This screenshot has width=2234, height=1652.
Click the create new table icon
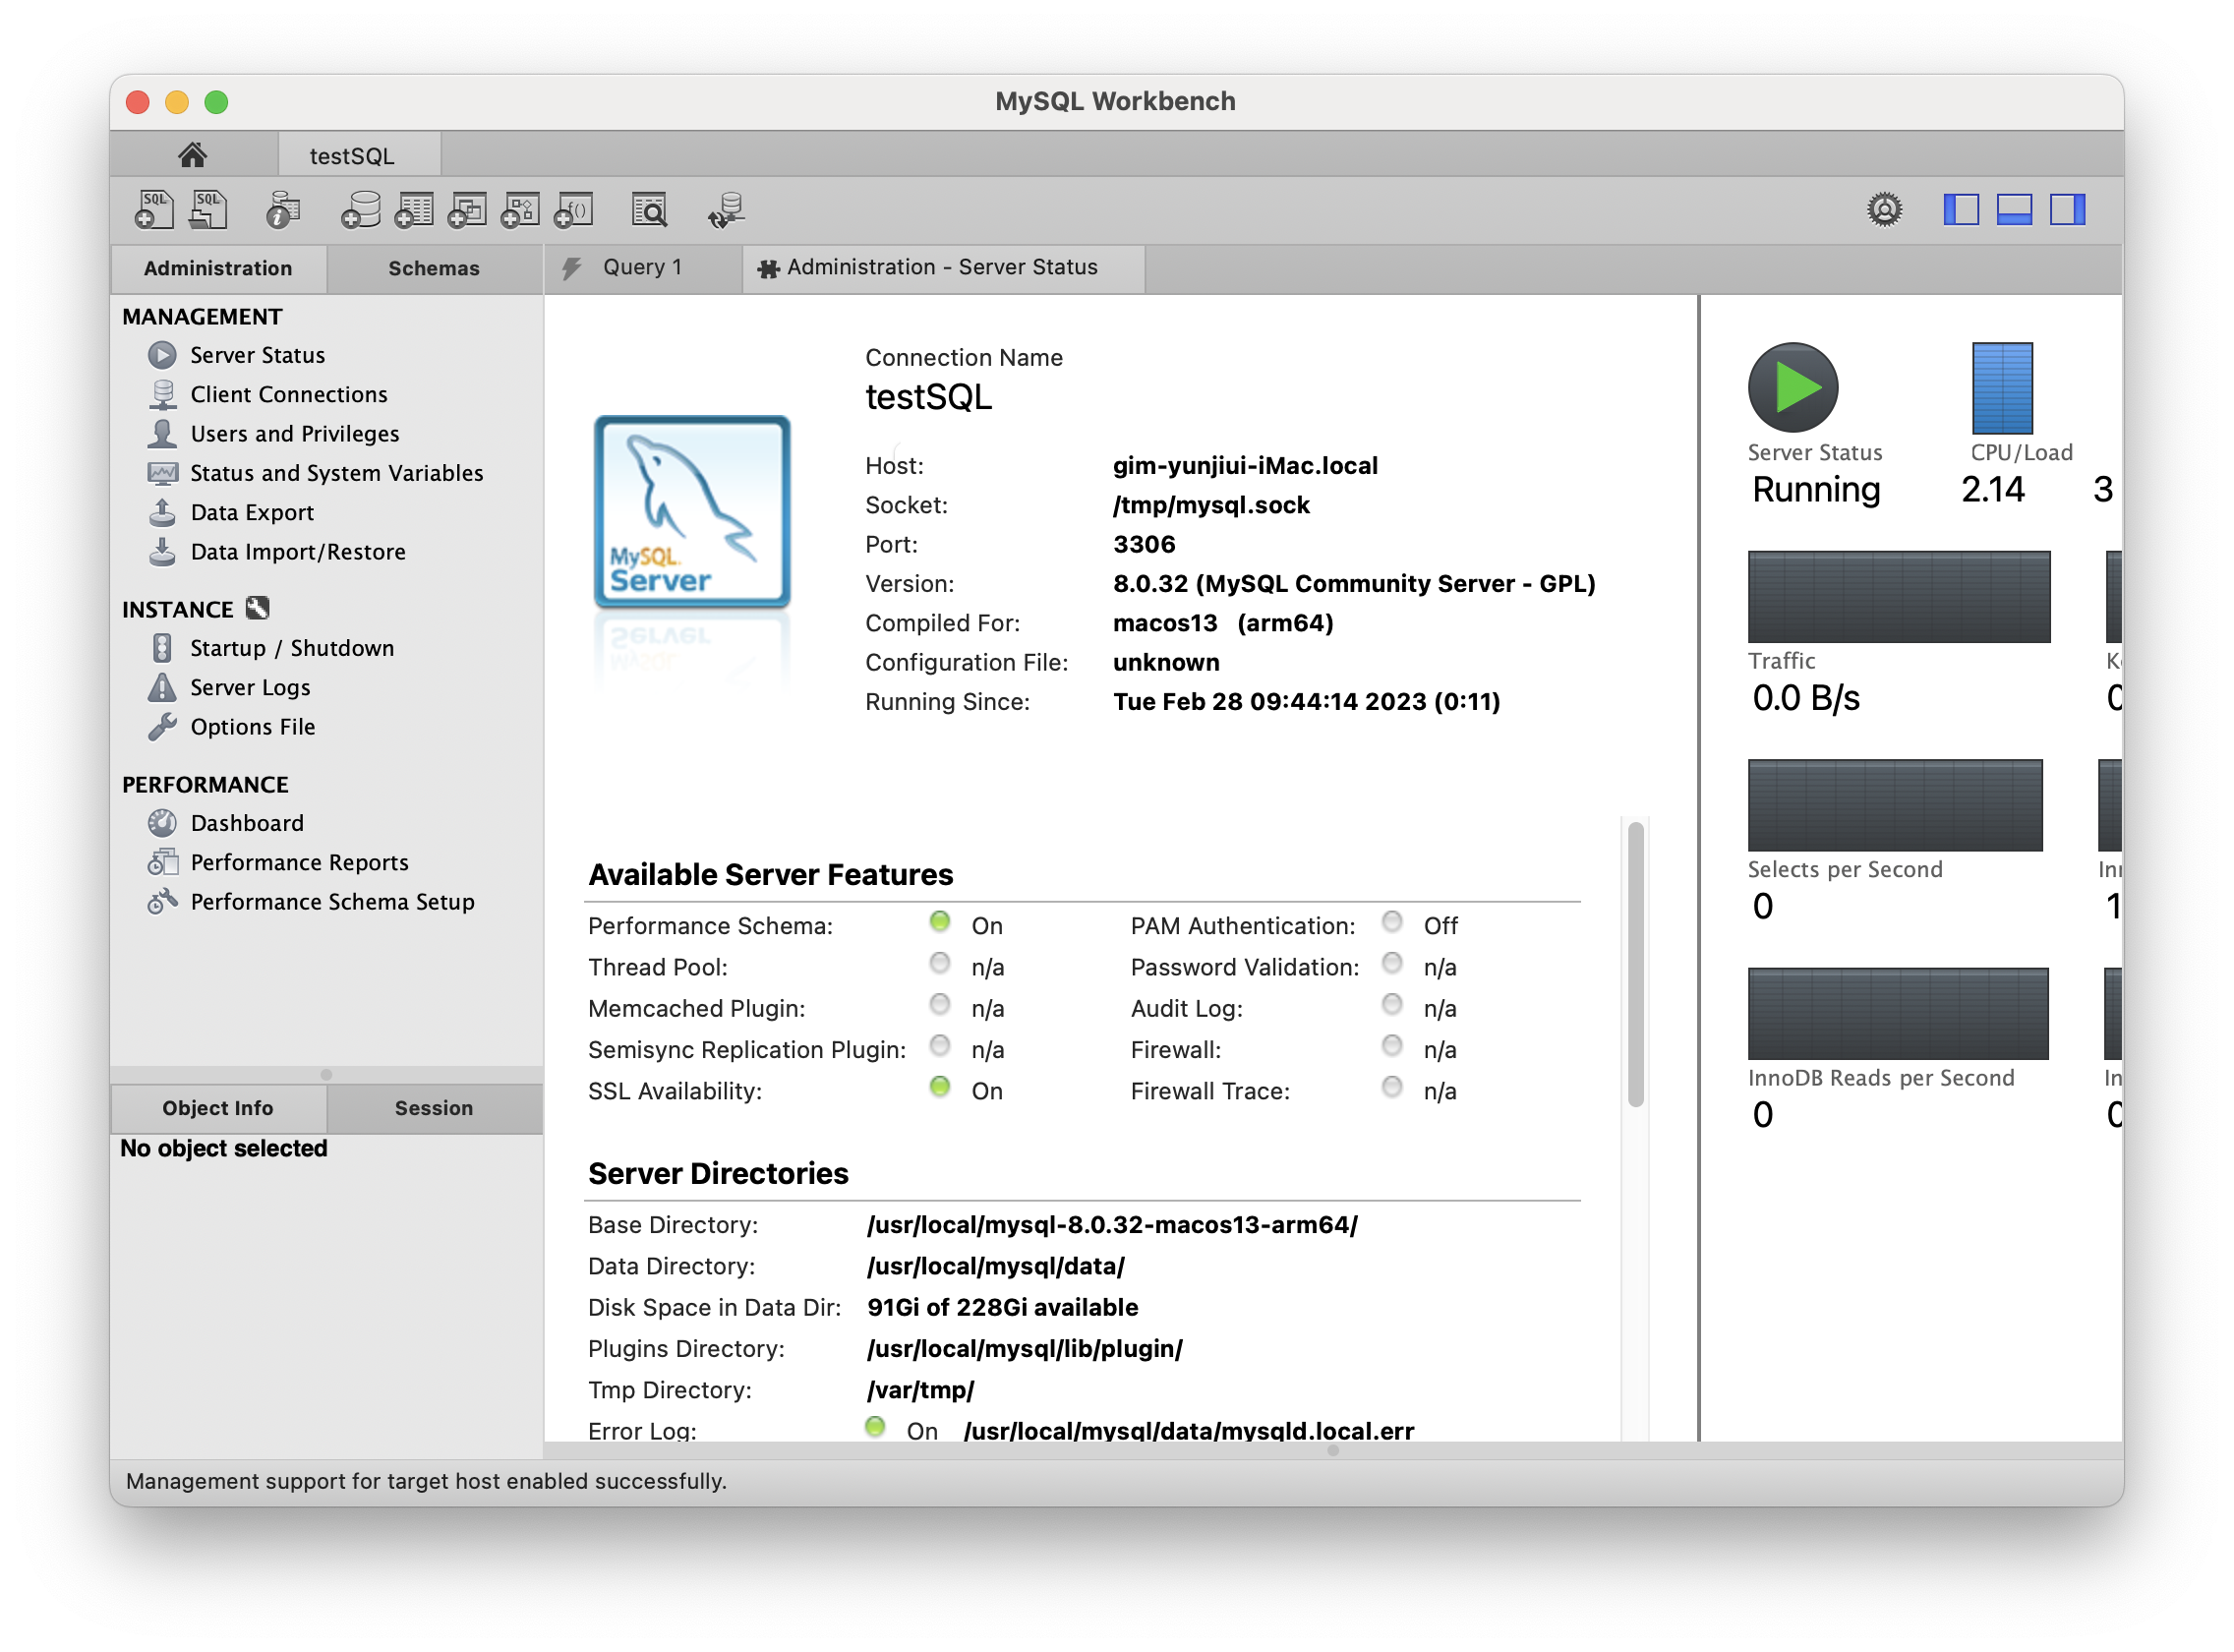(x=414, y=210)
